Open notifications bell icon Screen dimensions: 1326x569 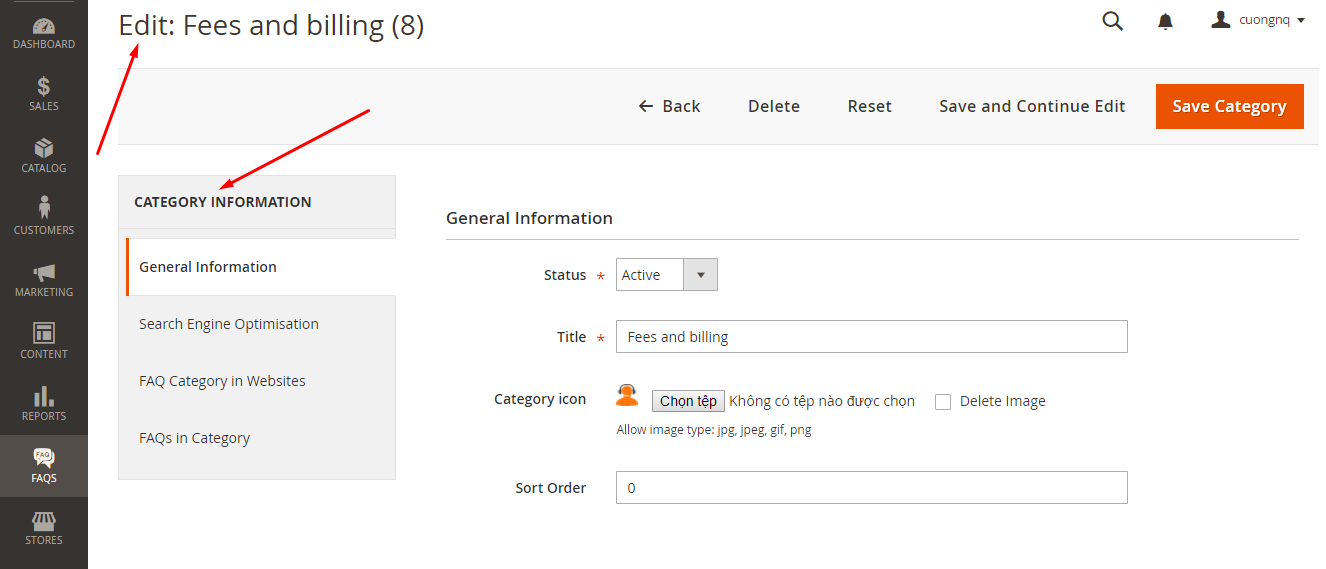(1165, 21)
